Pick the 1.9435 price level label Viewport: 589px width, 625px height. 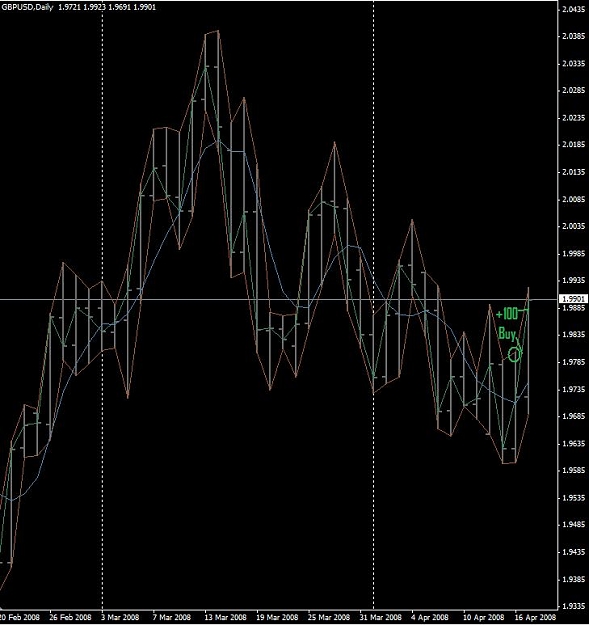click(574, 552)
